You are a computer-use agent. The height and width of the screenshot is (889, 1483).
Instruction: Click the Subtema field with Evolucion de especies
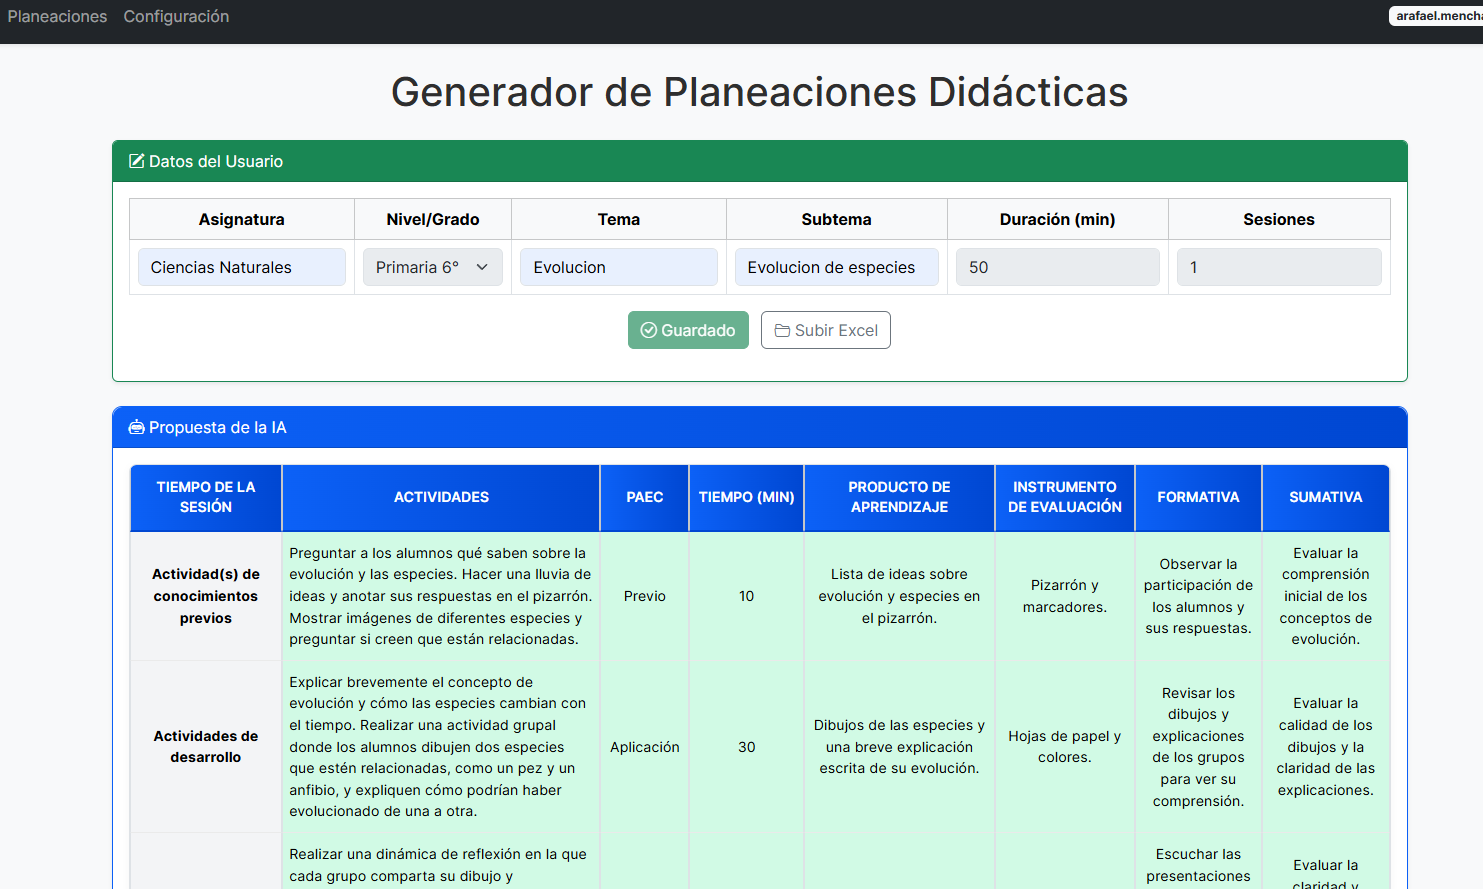[836, 267]
